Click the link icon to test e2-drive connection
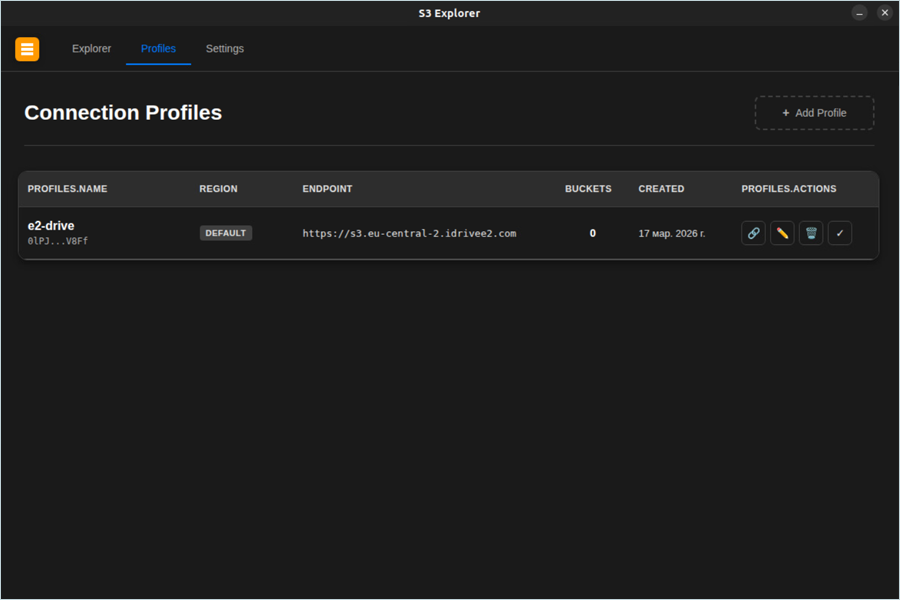This screenshot has height=600, width=900. [753, 233]
